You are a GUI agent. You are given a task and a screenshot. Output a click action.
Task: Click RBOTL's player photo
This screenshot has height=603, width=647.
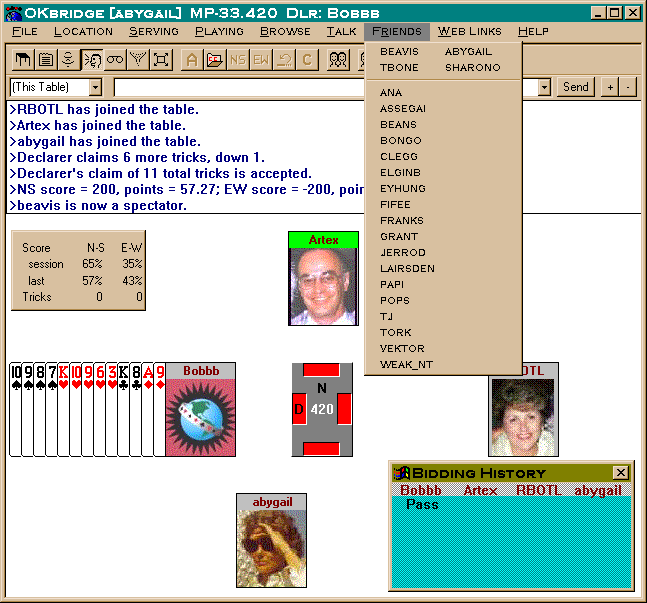coord(523,417)
